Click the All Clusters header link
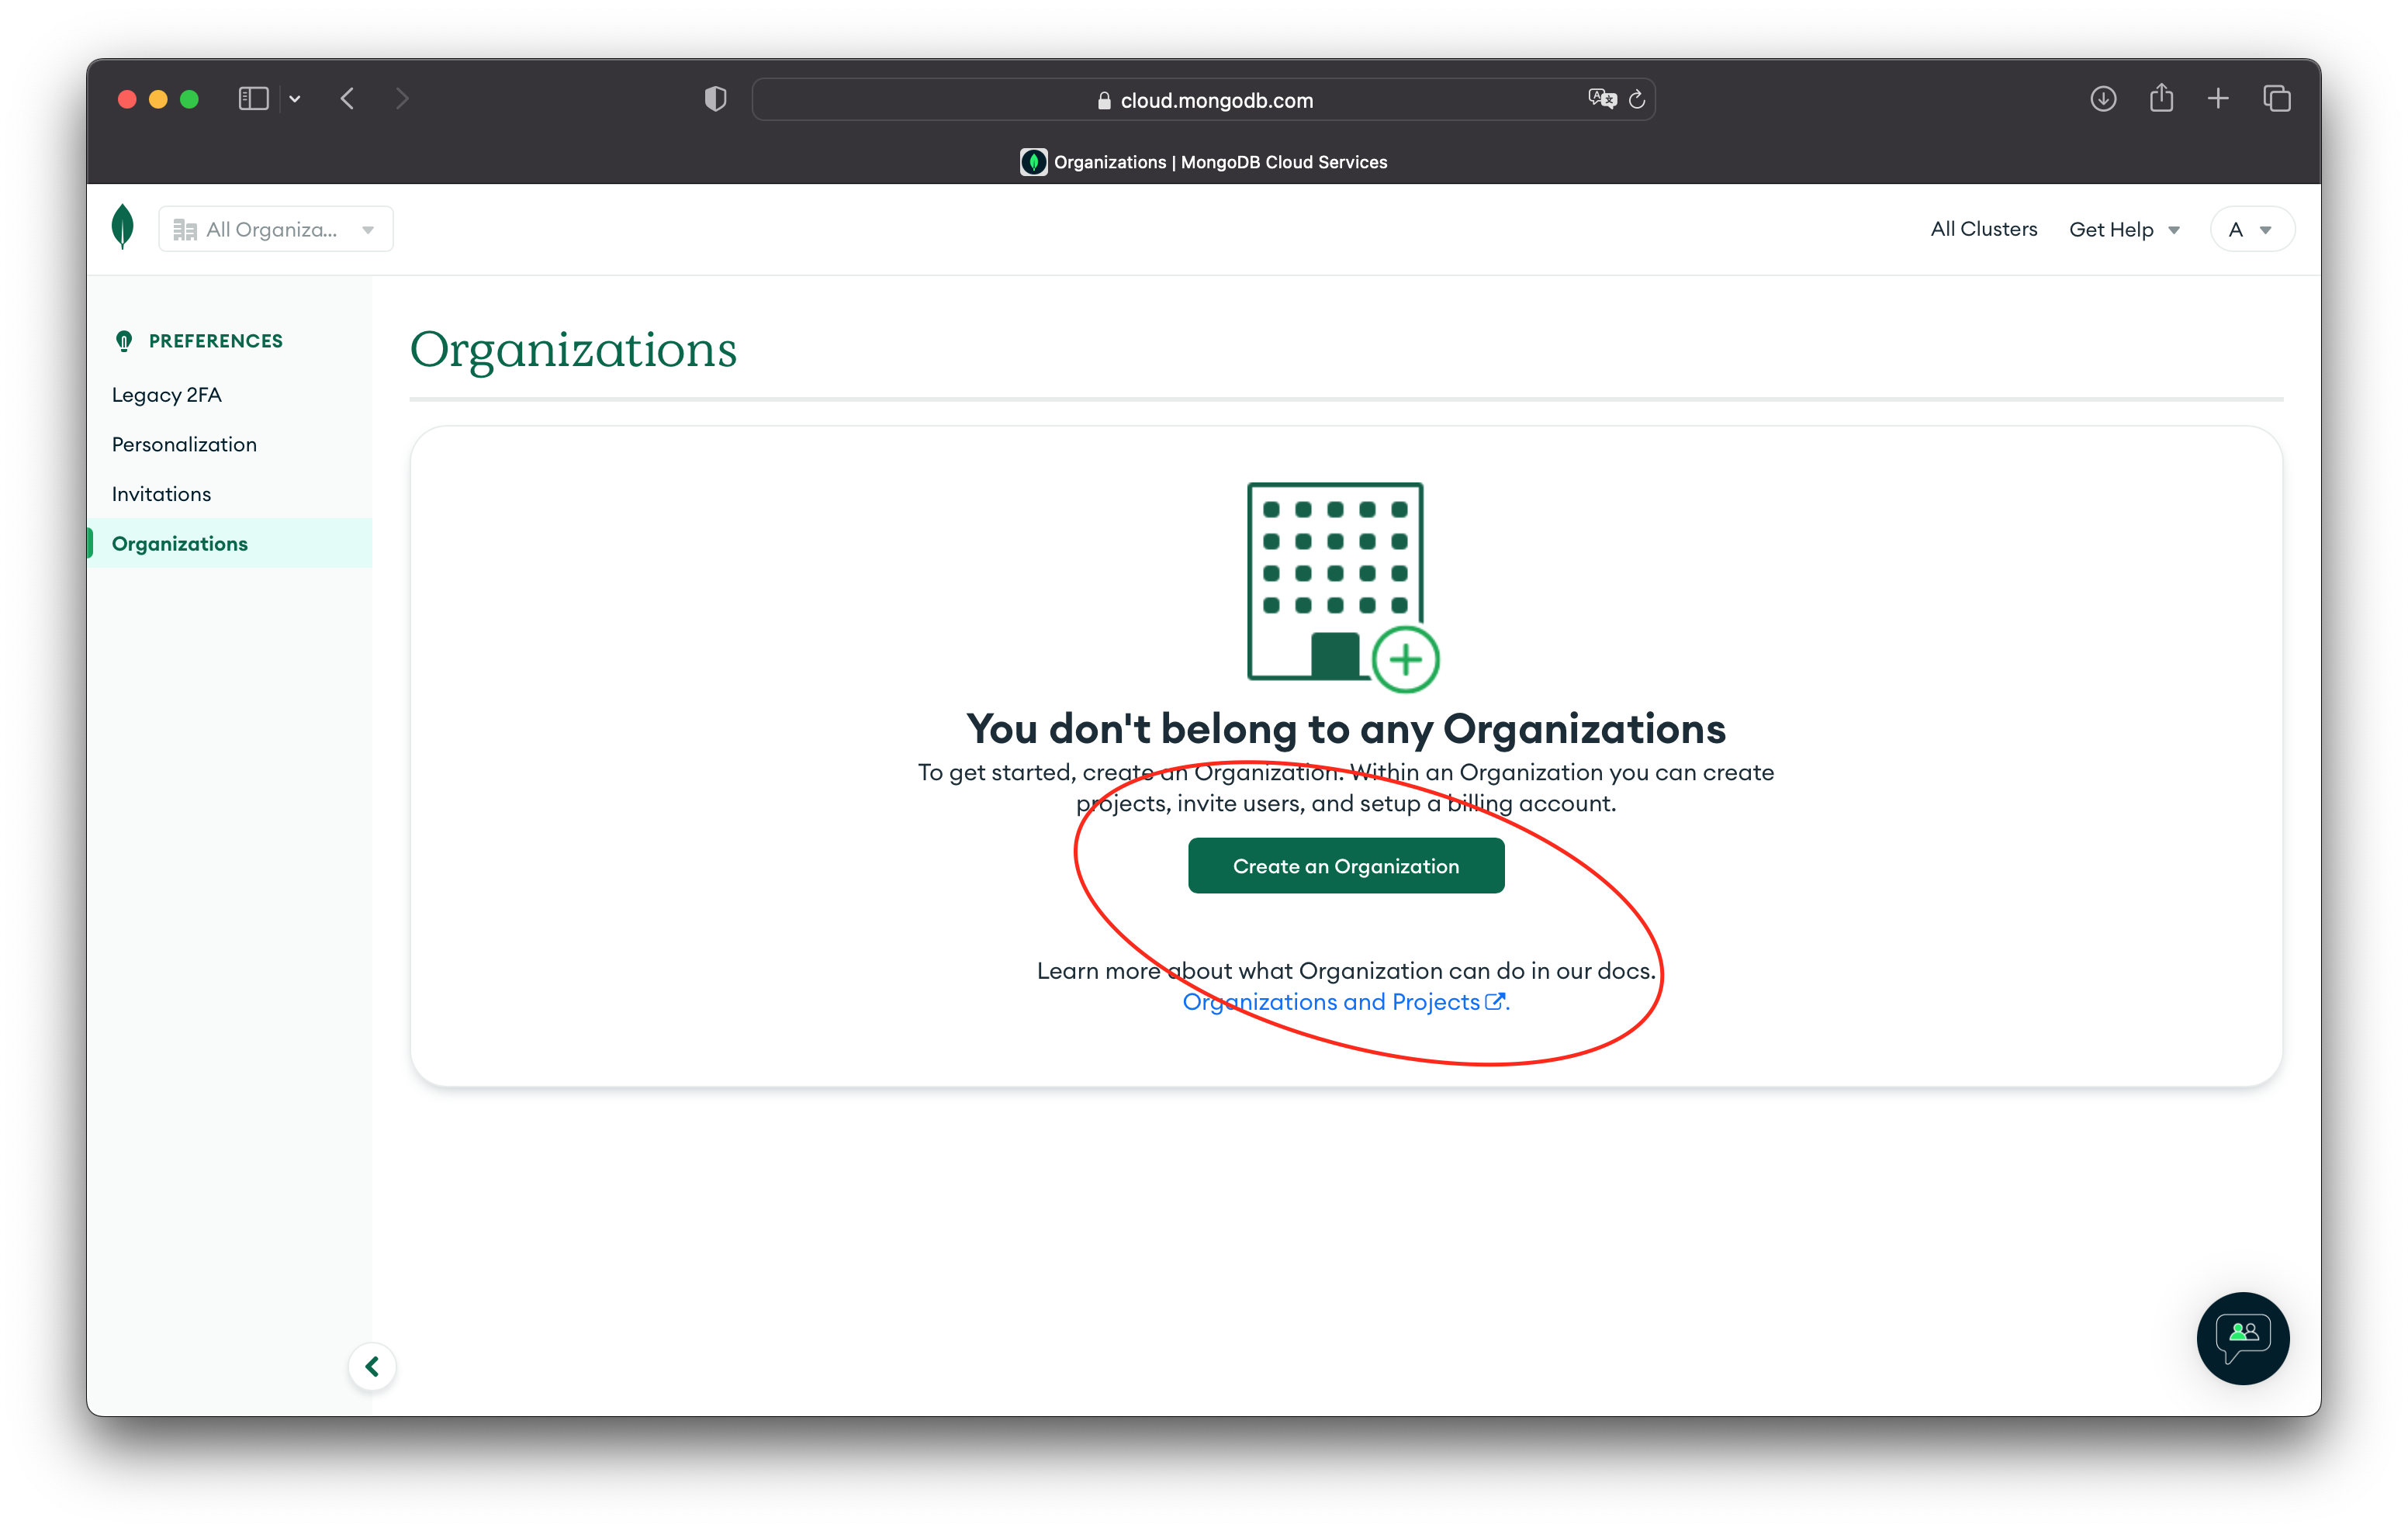 point(1981,230)
